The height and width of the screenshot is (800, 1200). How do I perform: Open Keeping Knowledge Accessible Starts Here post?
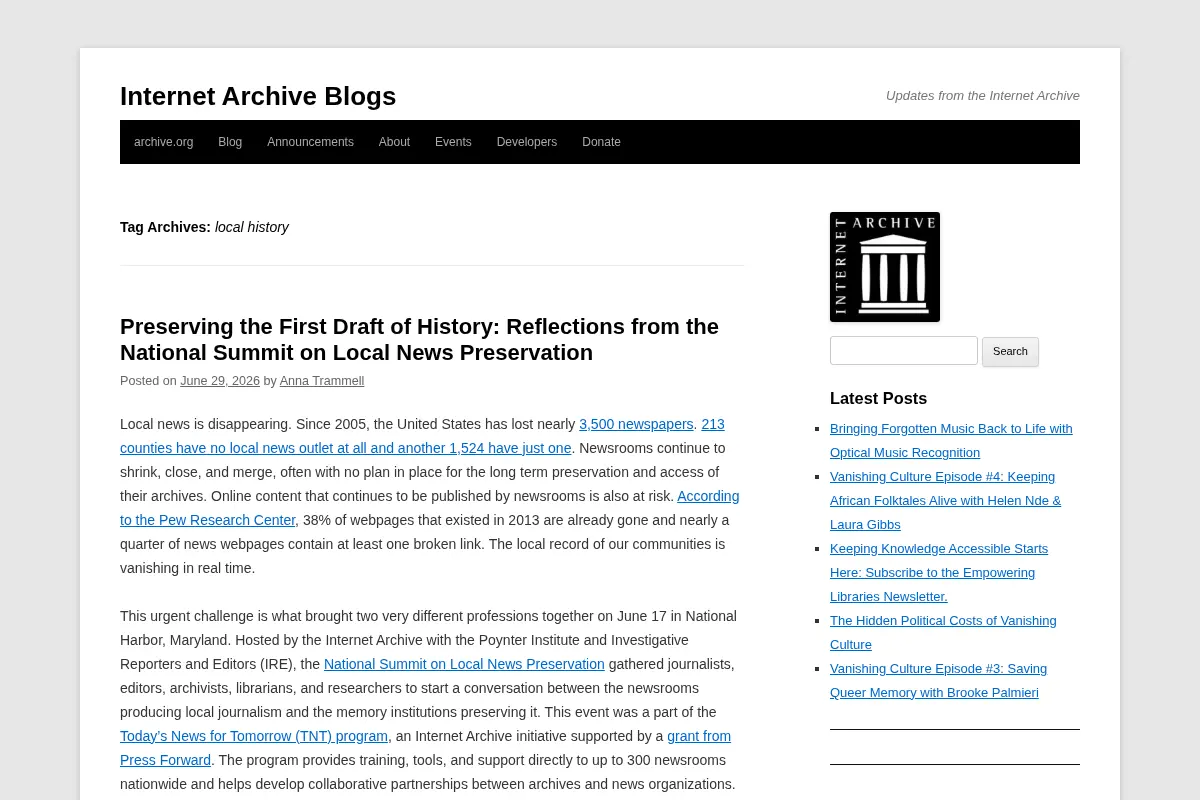939,572
